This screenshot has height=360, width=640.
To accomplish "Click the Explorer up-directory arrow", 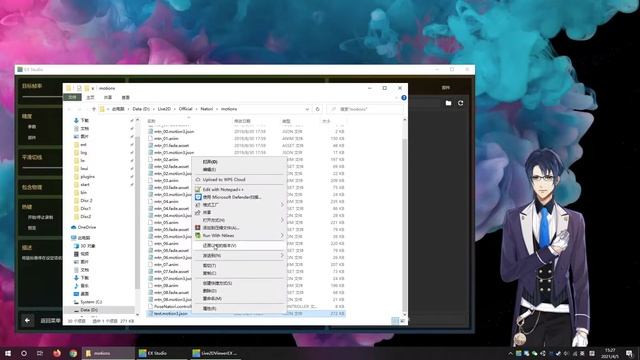I will 94,109.
